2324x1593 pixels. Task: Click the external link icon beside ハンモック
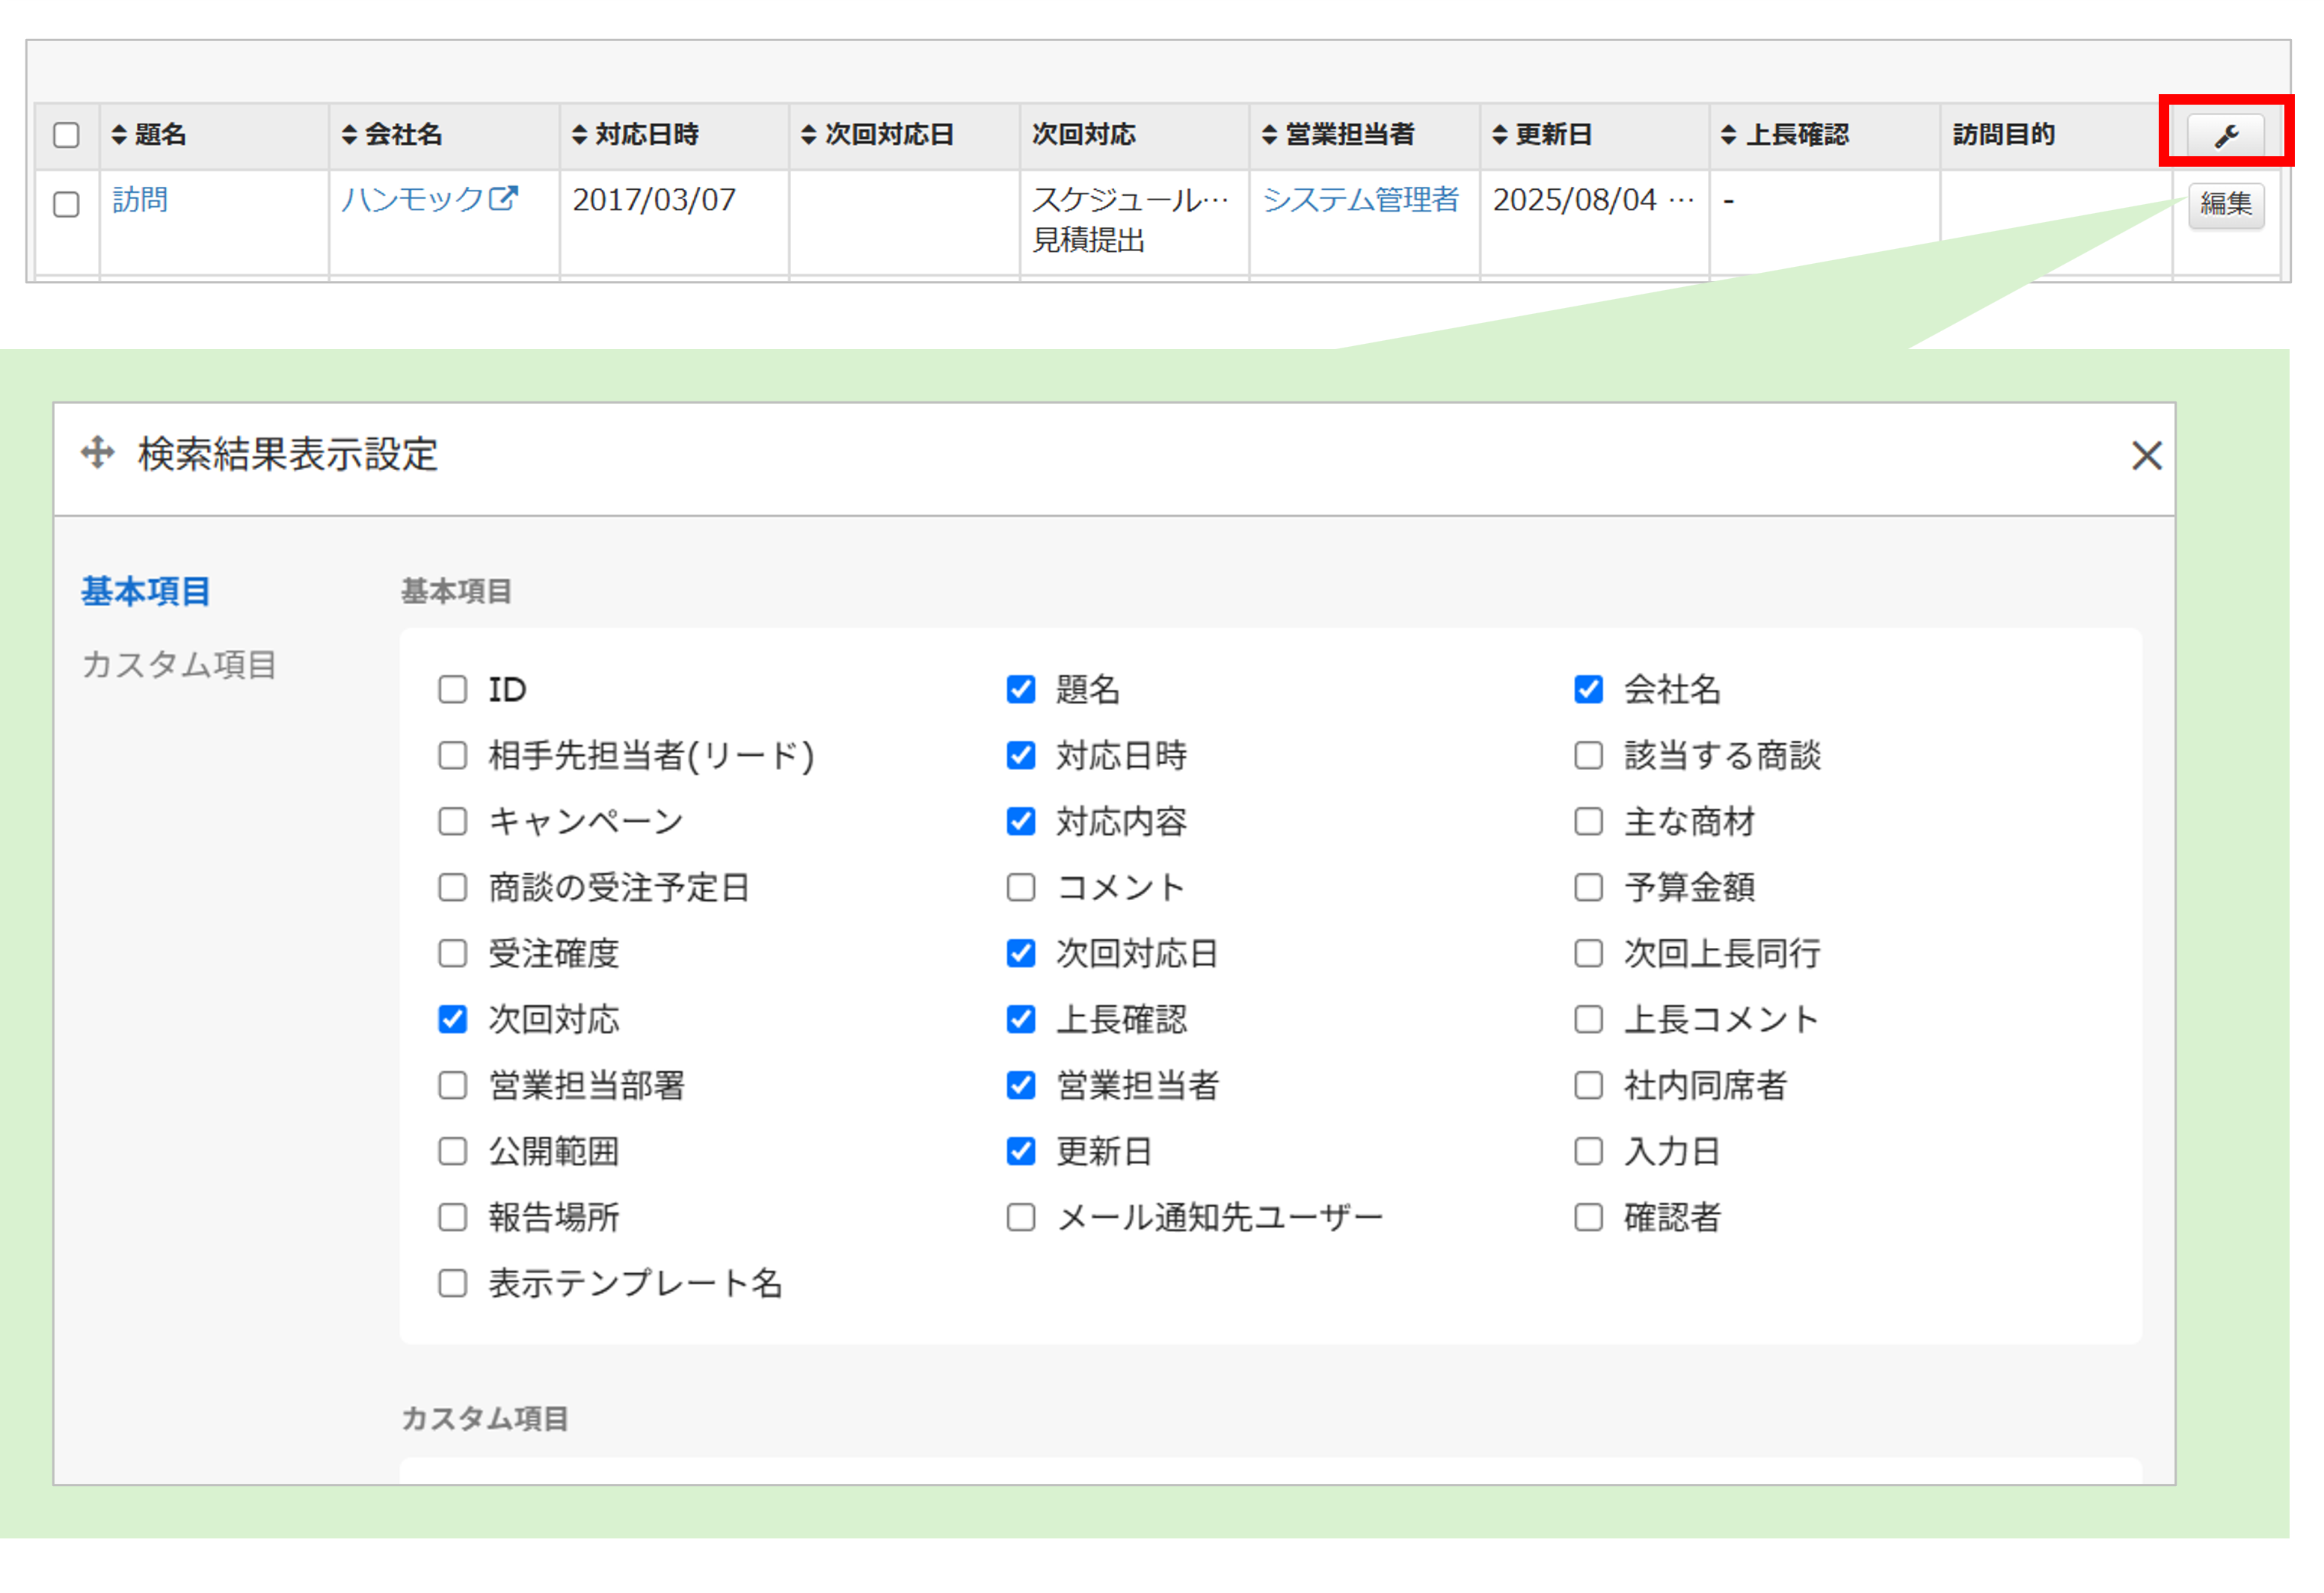point(503,198)
